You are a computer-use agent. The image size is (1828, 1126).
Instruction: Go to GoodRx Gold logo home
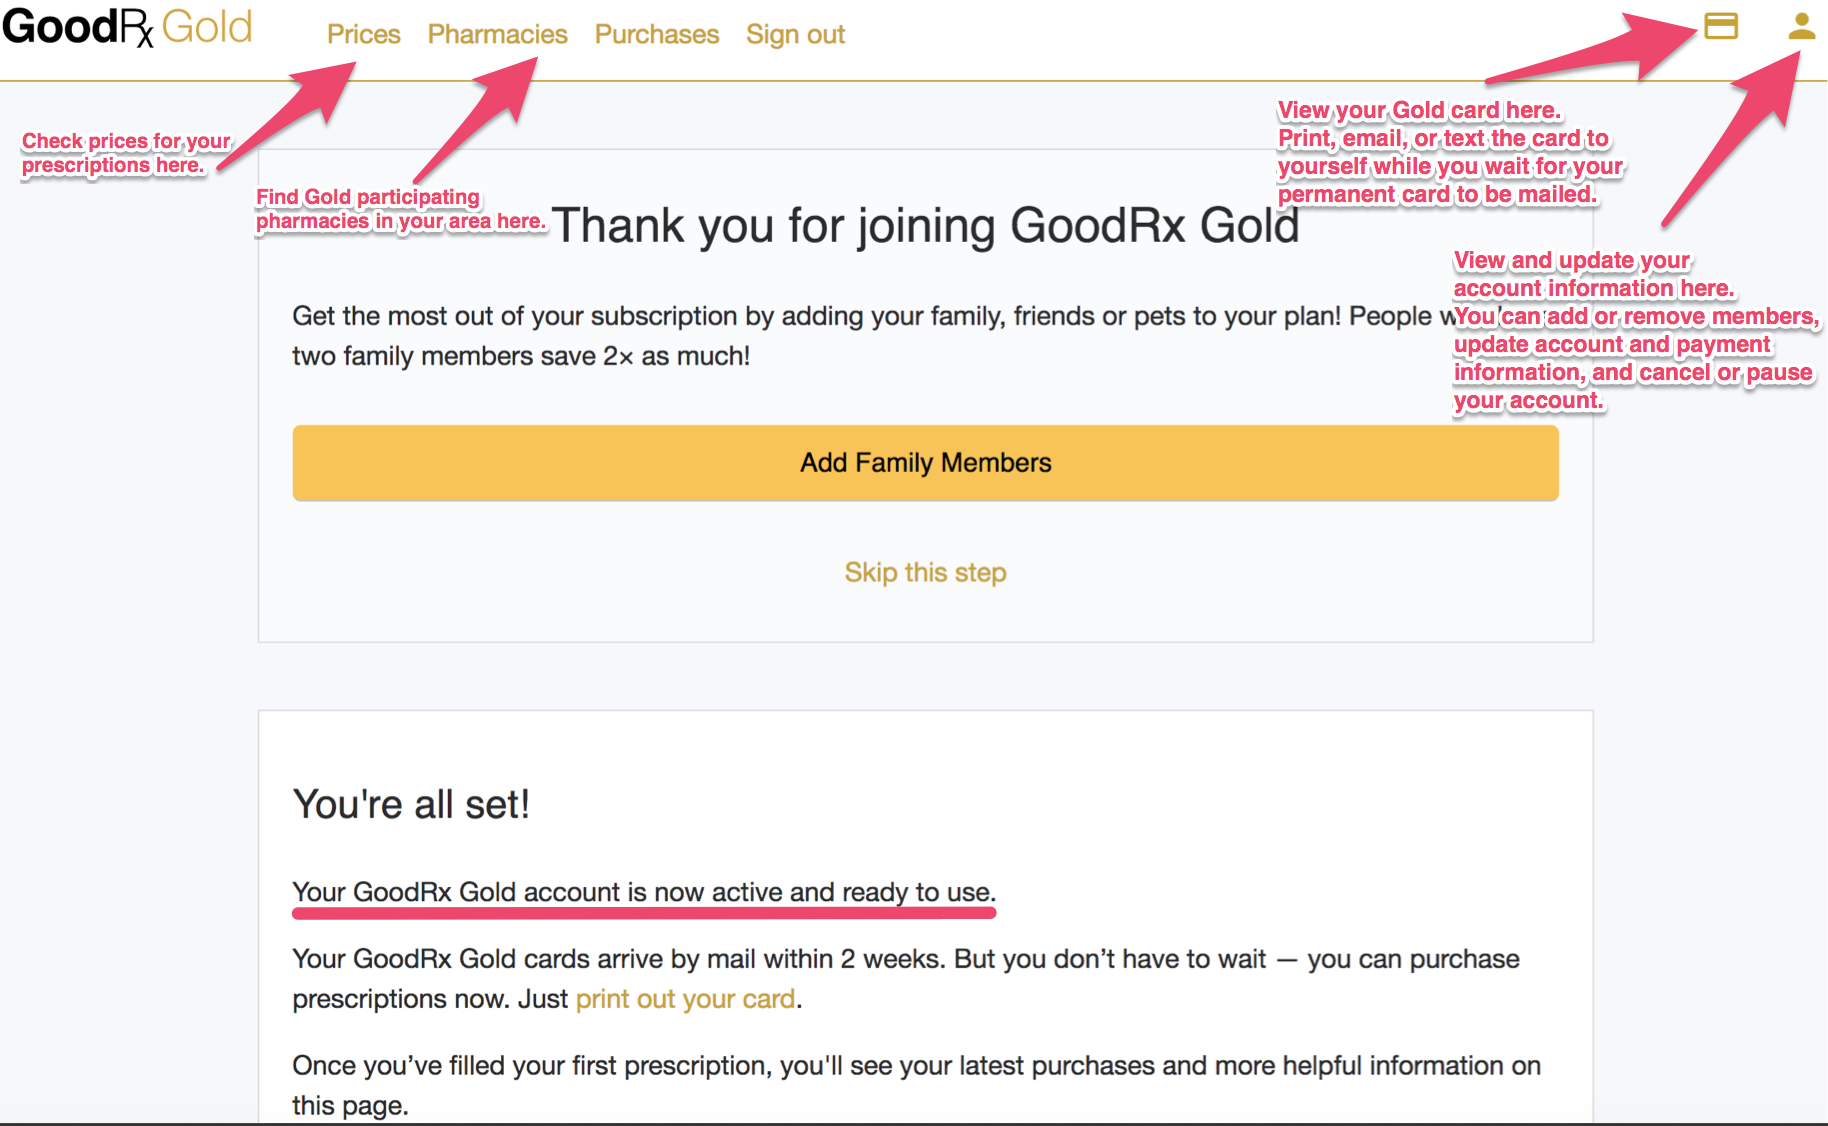[x=127, y=27]
